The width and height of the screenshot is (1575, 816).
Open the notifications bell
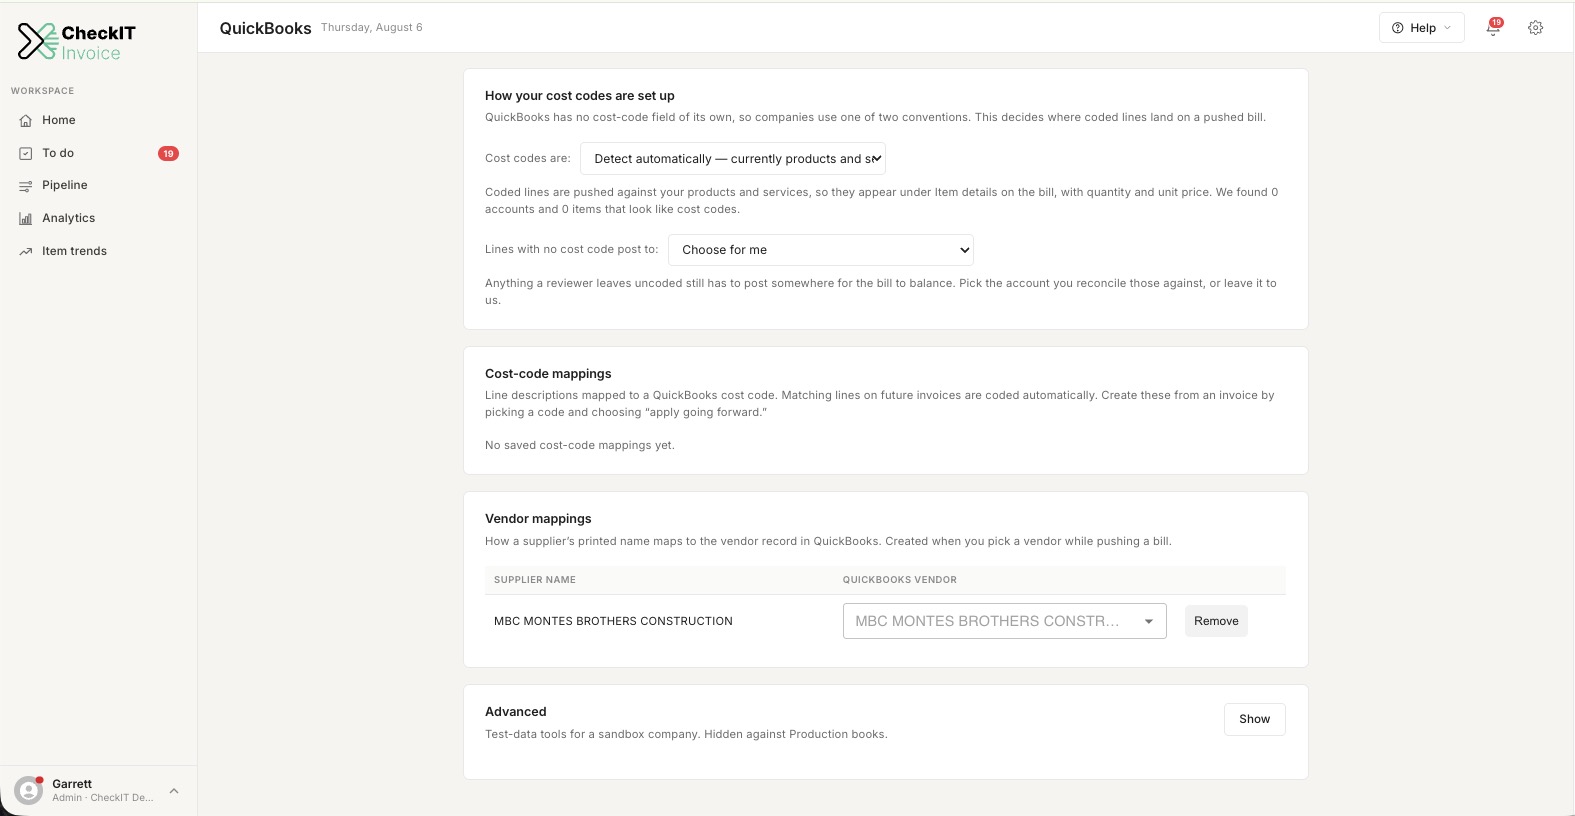(1493, 28)
